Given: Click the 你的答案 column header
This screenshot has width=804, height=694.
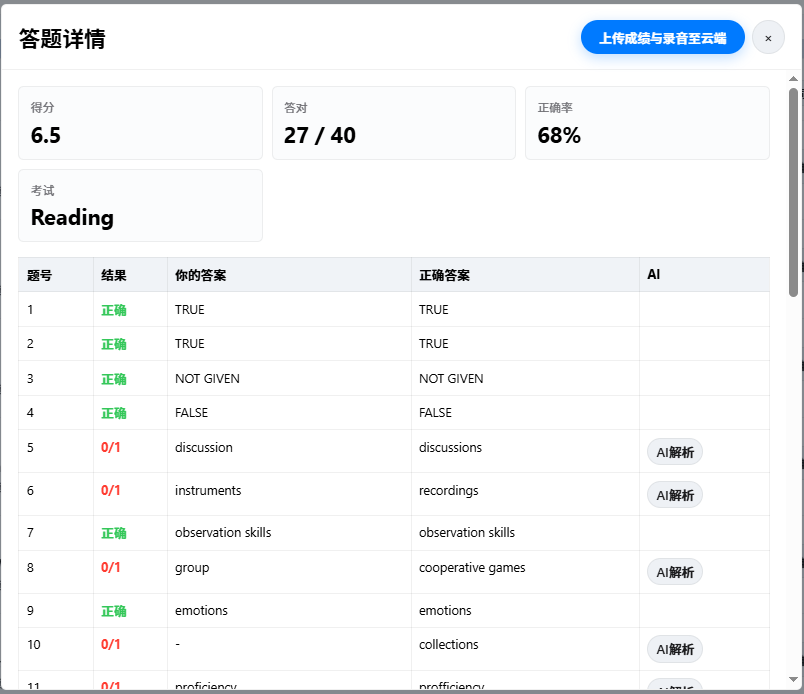Looking at the screenshot, I should 289,275.
